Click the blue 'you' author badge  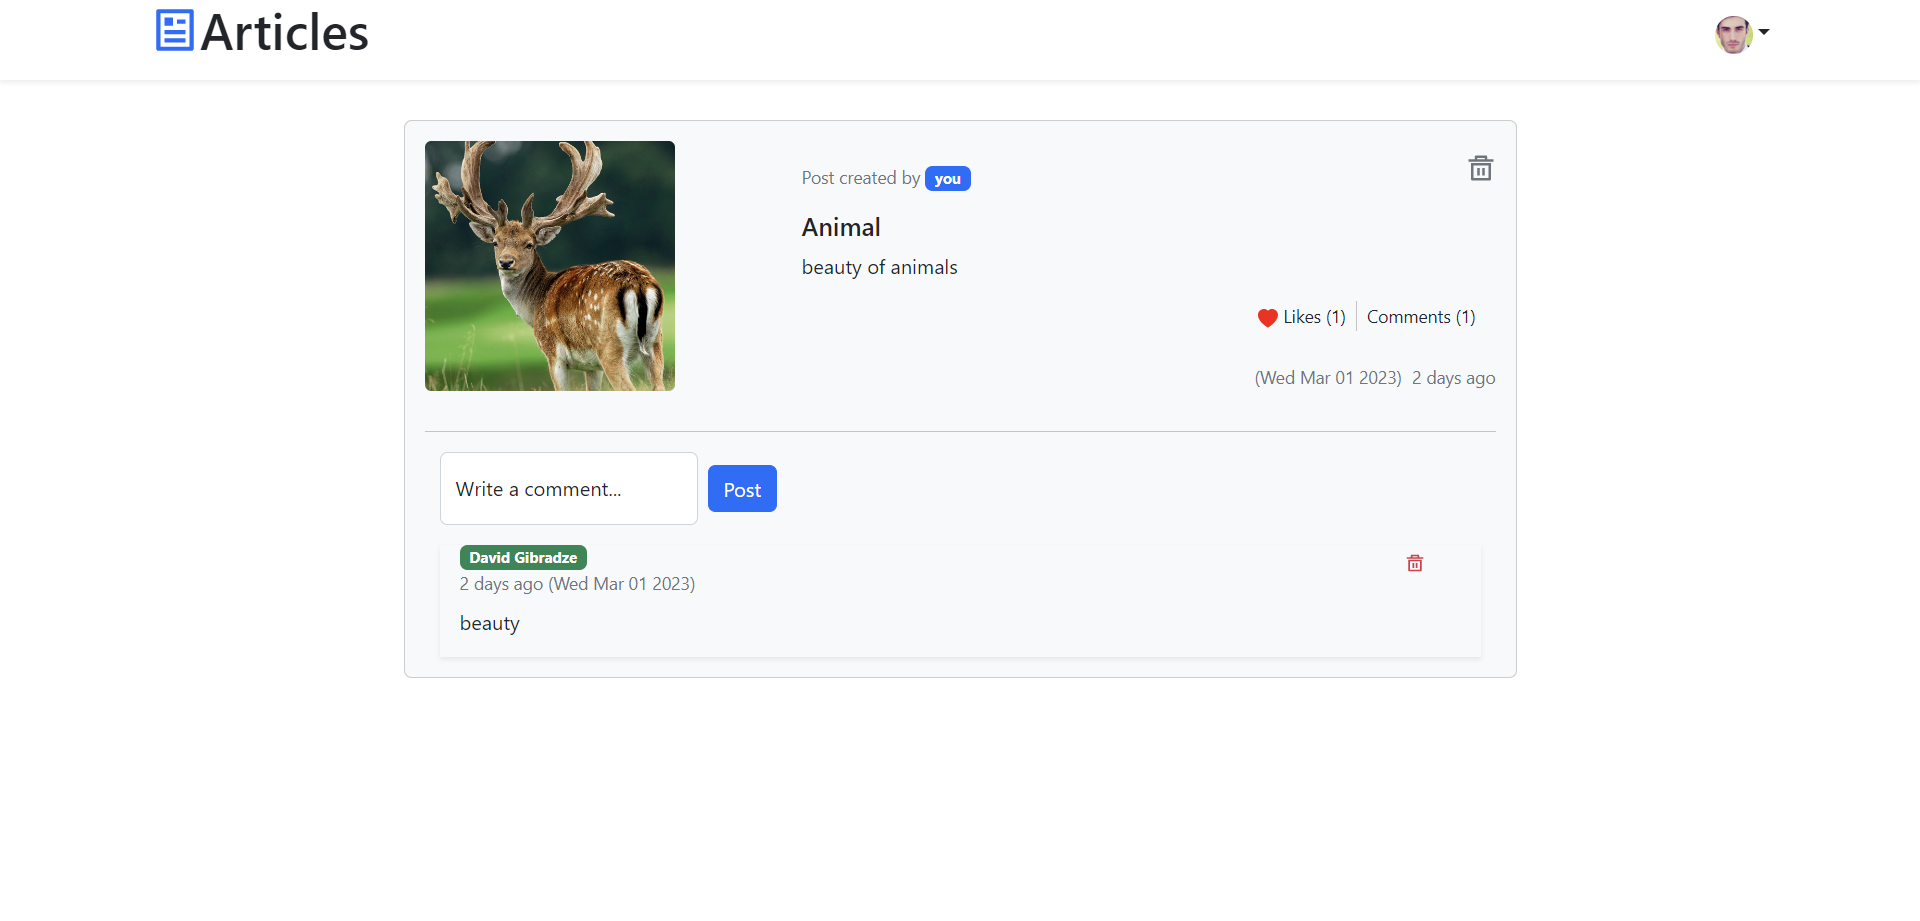tap(947, 178)
